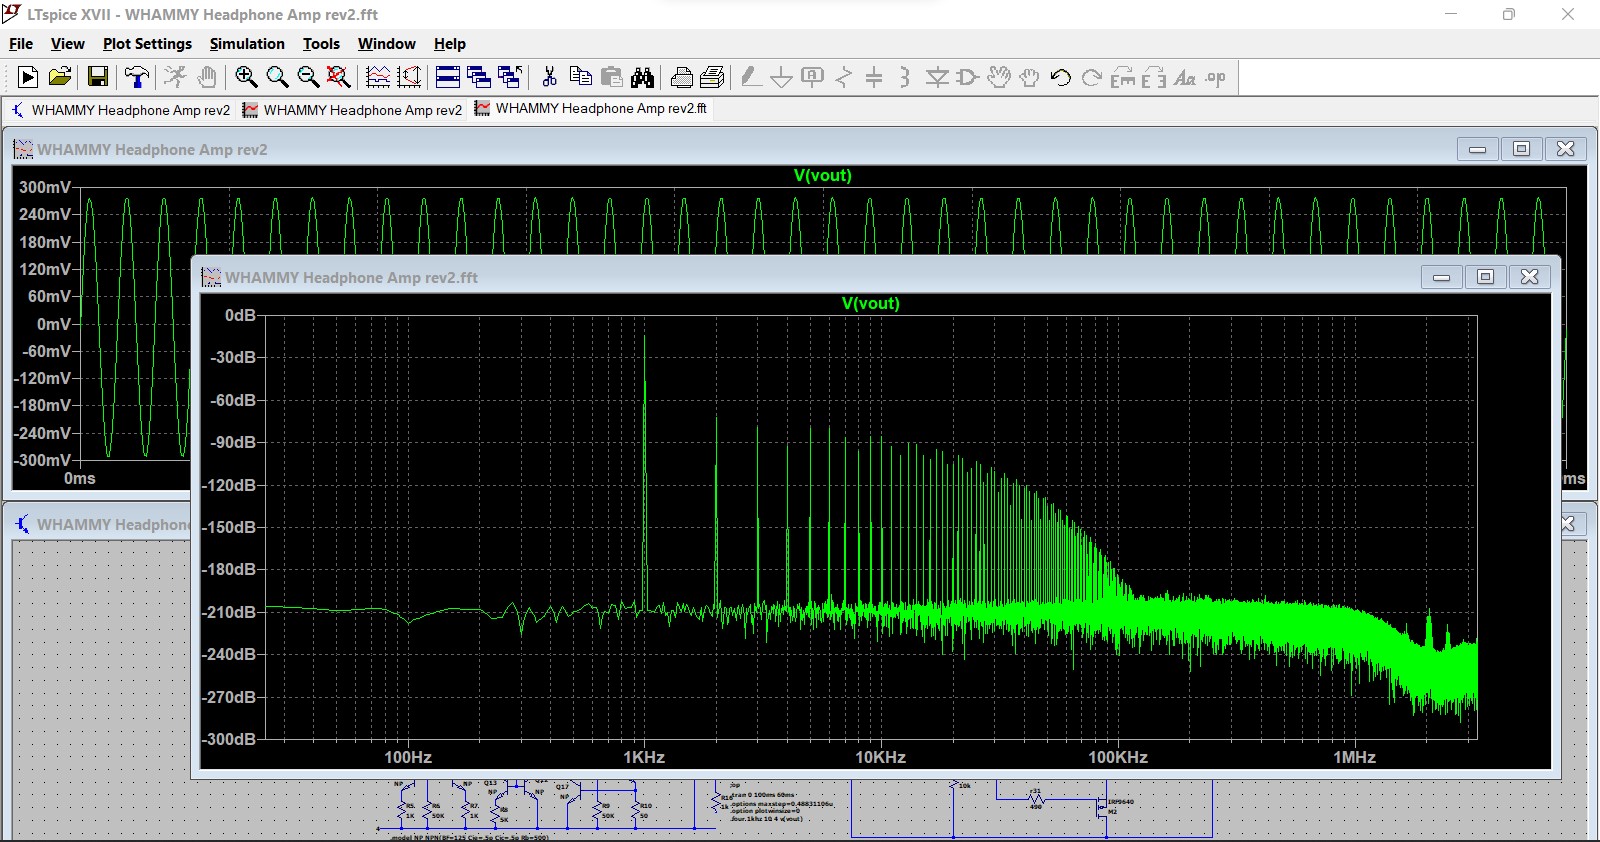The image size is (1600, 842).
Task: Click the Run simulation icon
Action: coord(28,77)
